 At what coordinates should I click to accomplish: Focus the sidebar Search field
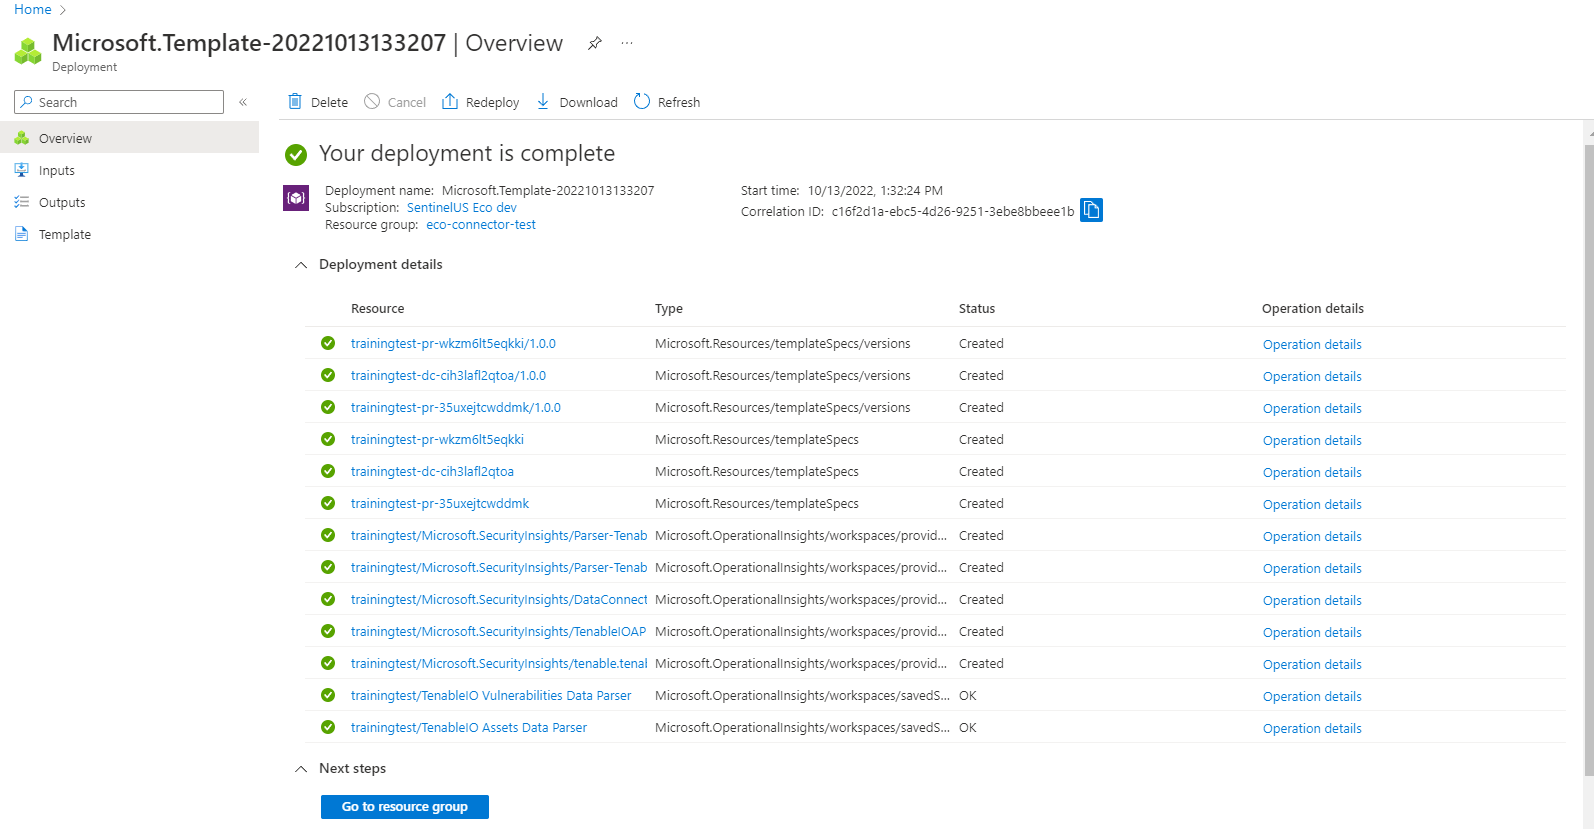tap(119, 102)
